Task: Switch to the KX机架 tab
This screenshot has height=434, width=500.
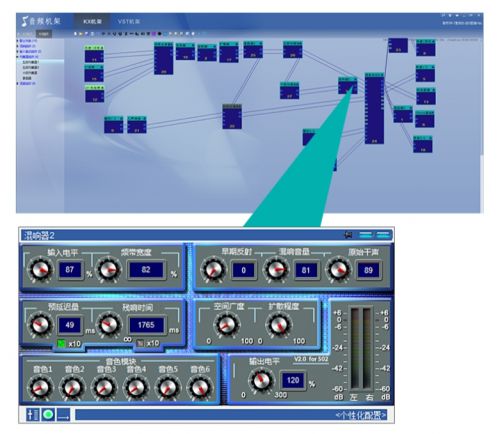Action: coord(92,21)
